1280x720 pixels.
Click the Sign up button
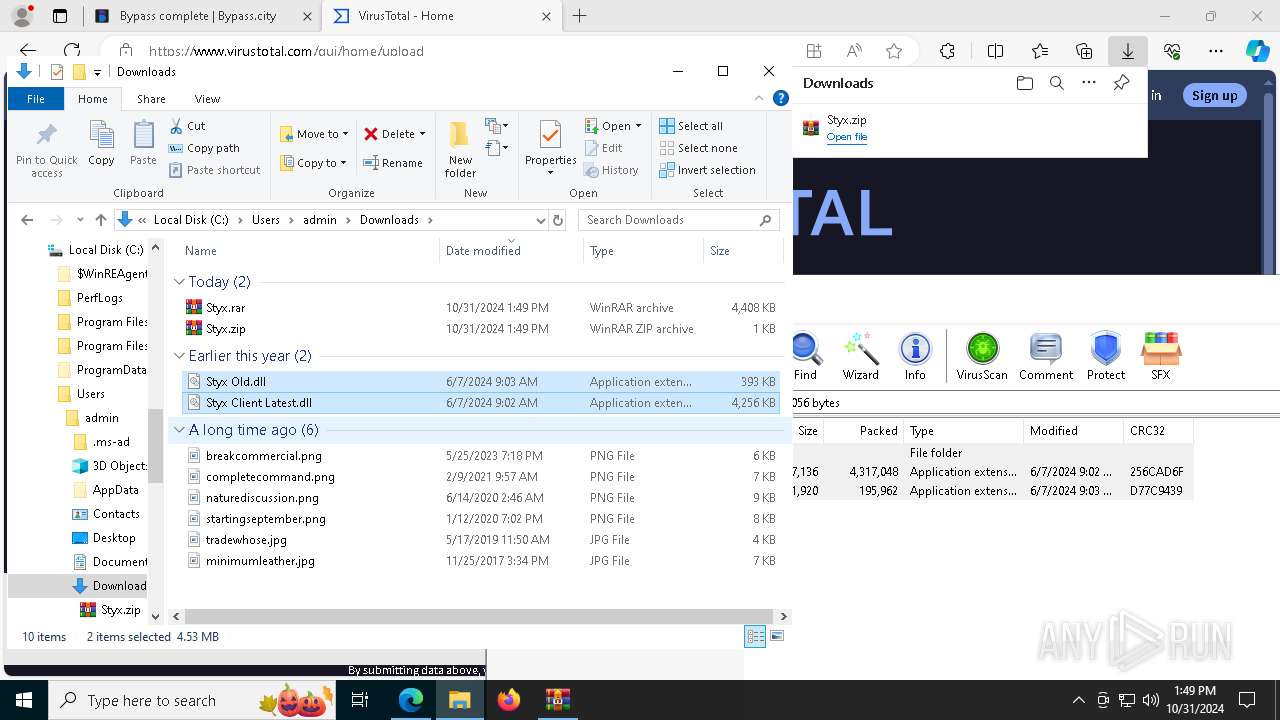pyautogui.click(x=1214, y=95)
